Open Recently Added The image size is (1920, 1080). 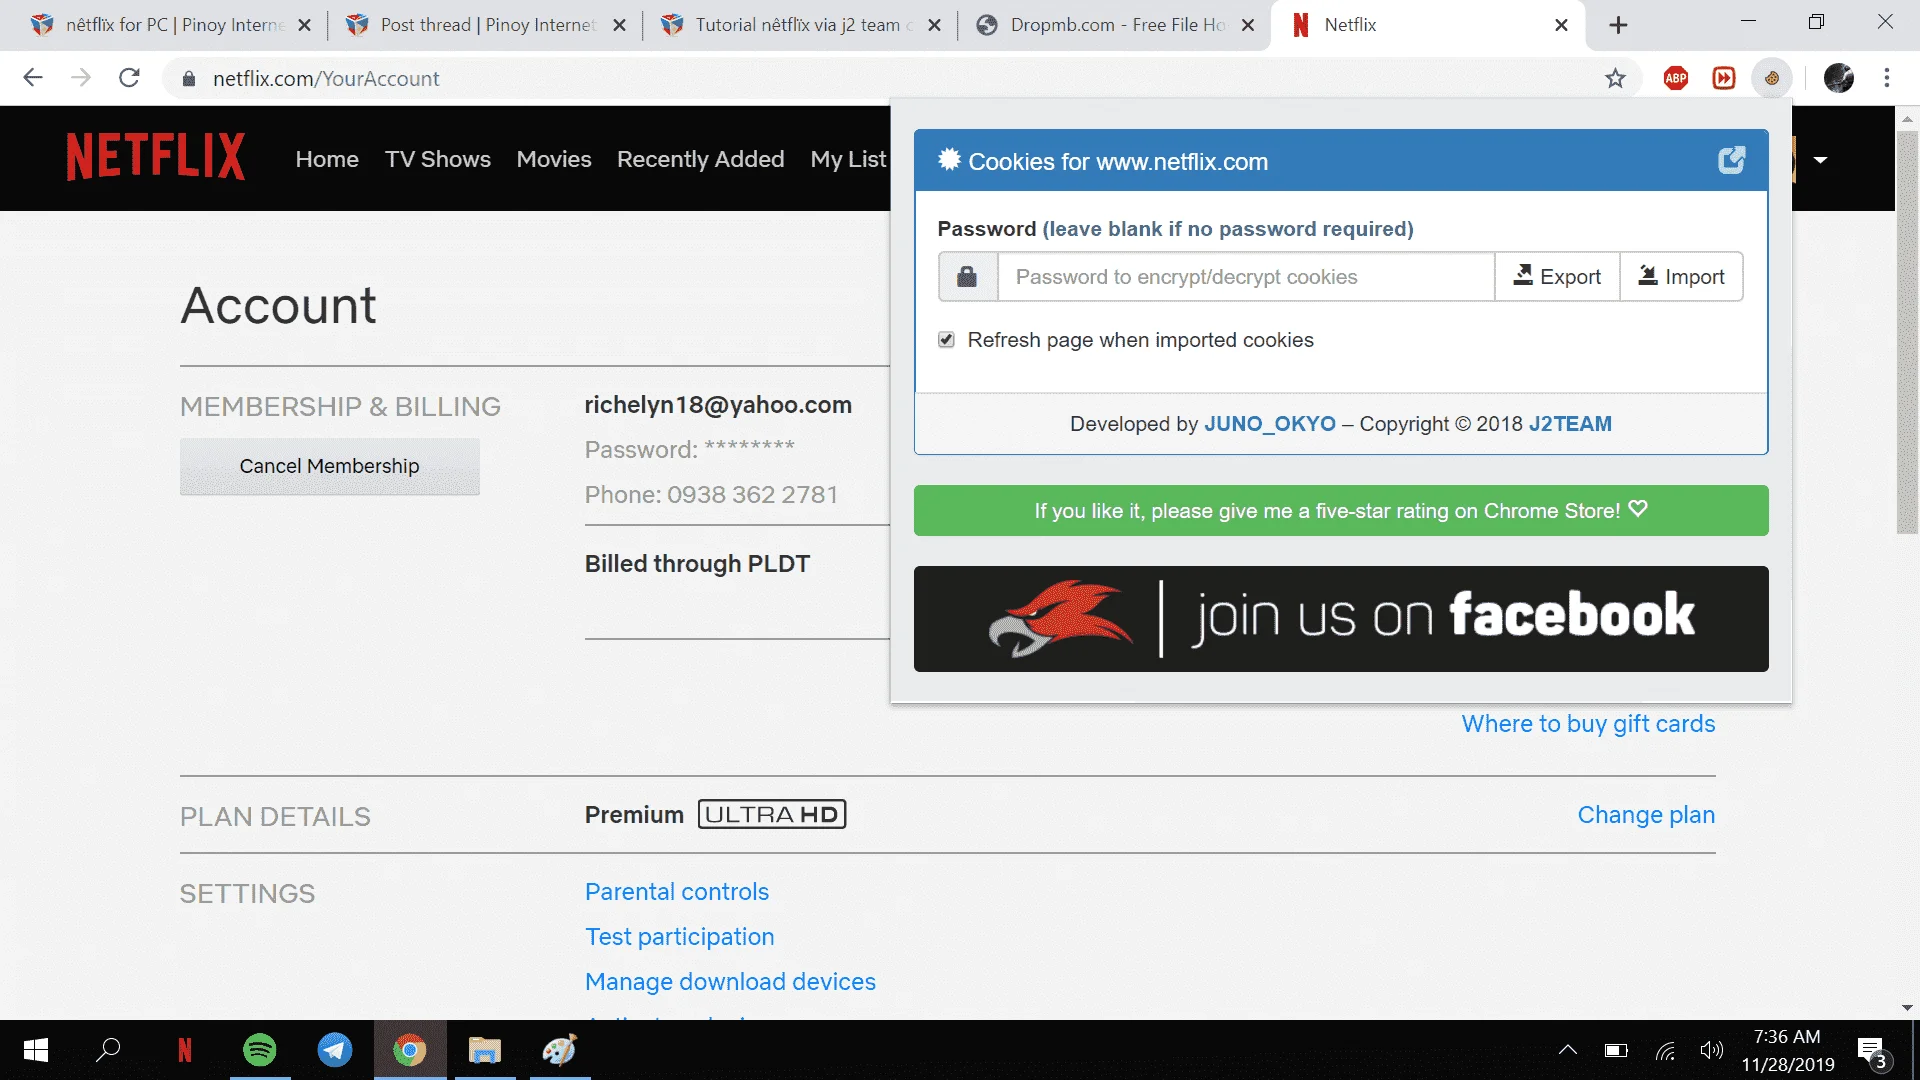point(700,159)
